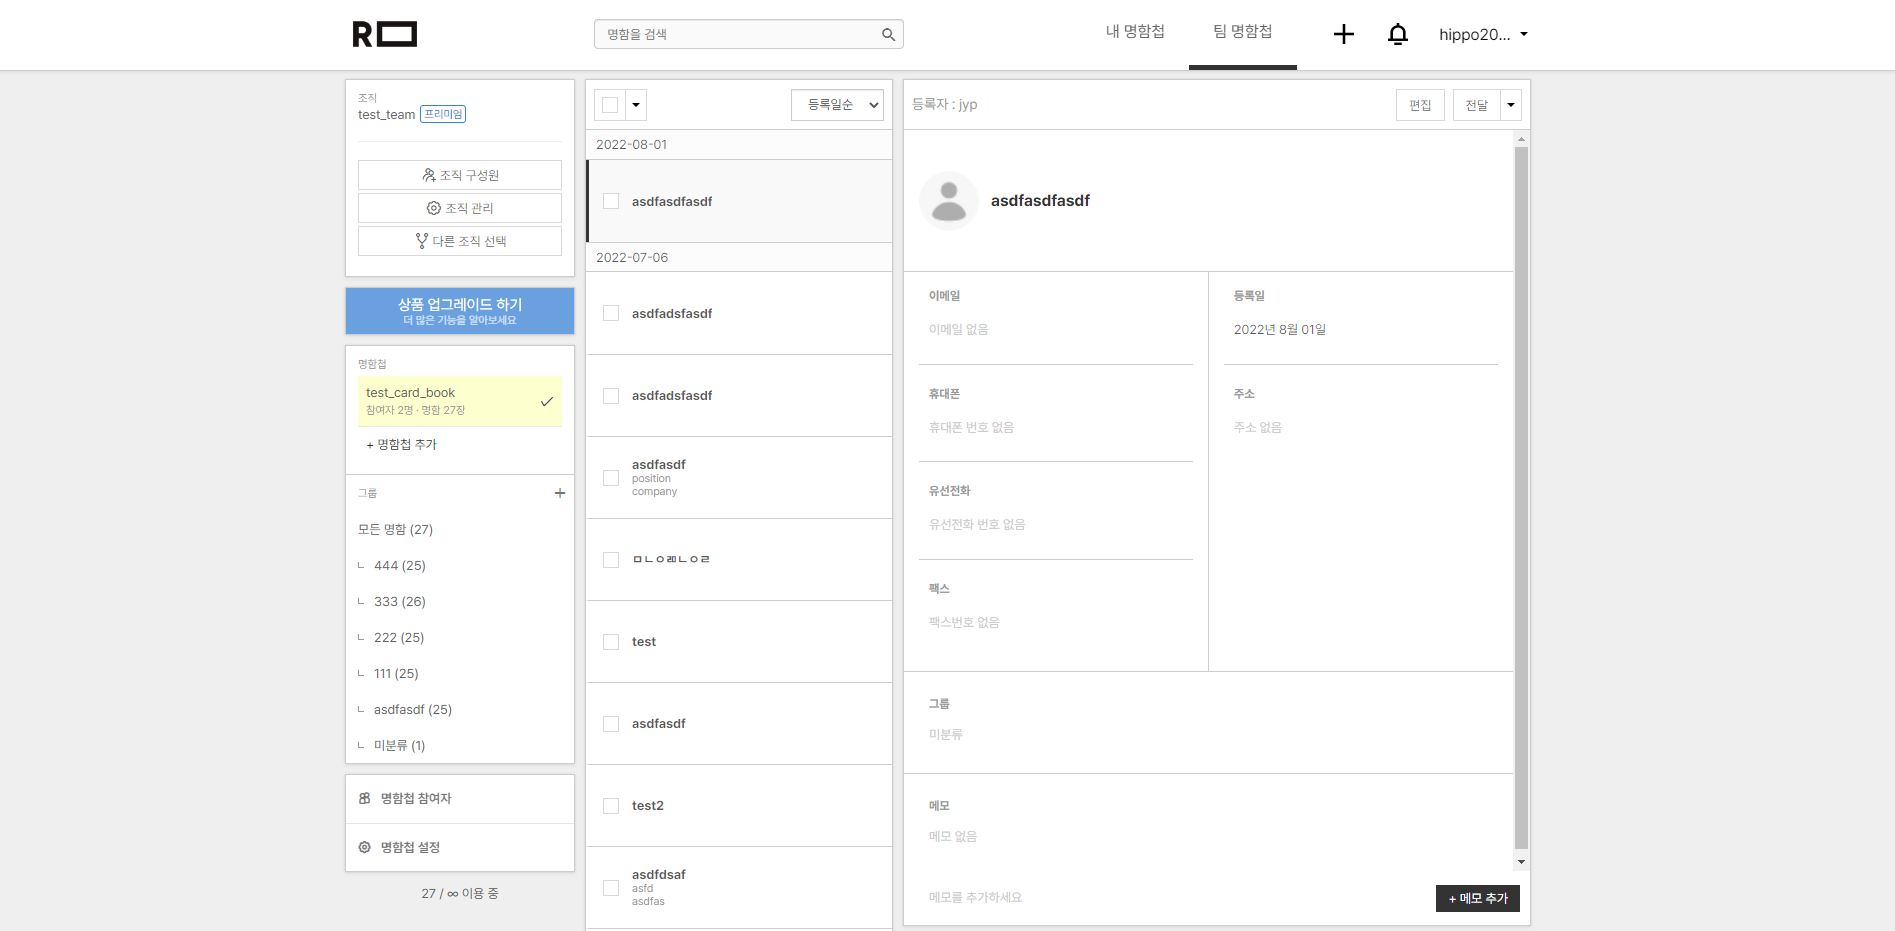This screenshot has width=1895, height=931.
Task: Click the 전달 forward button
Action: tap(1477, 105)
